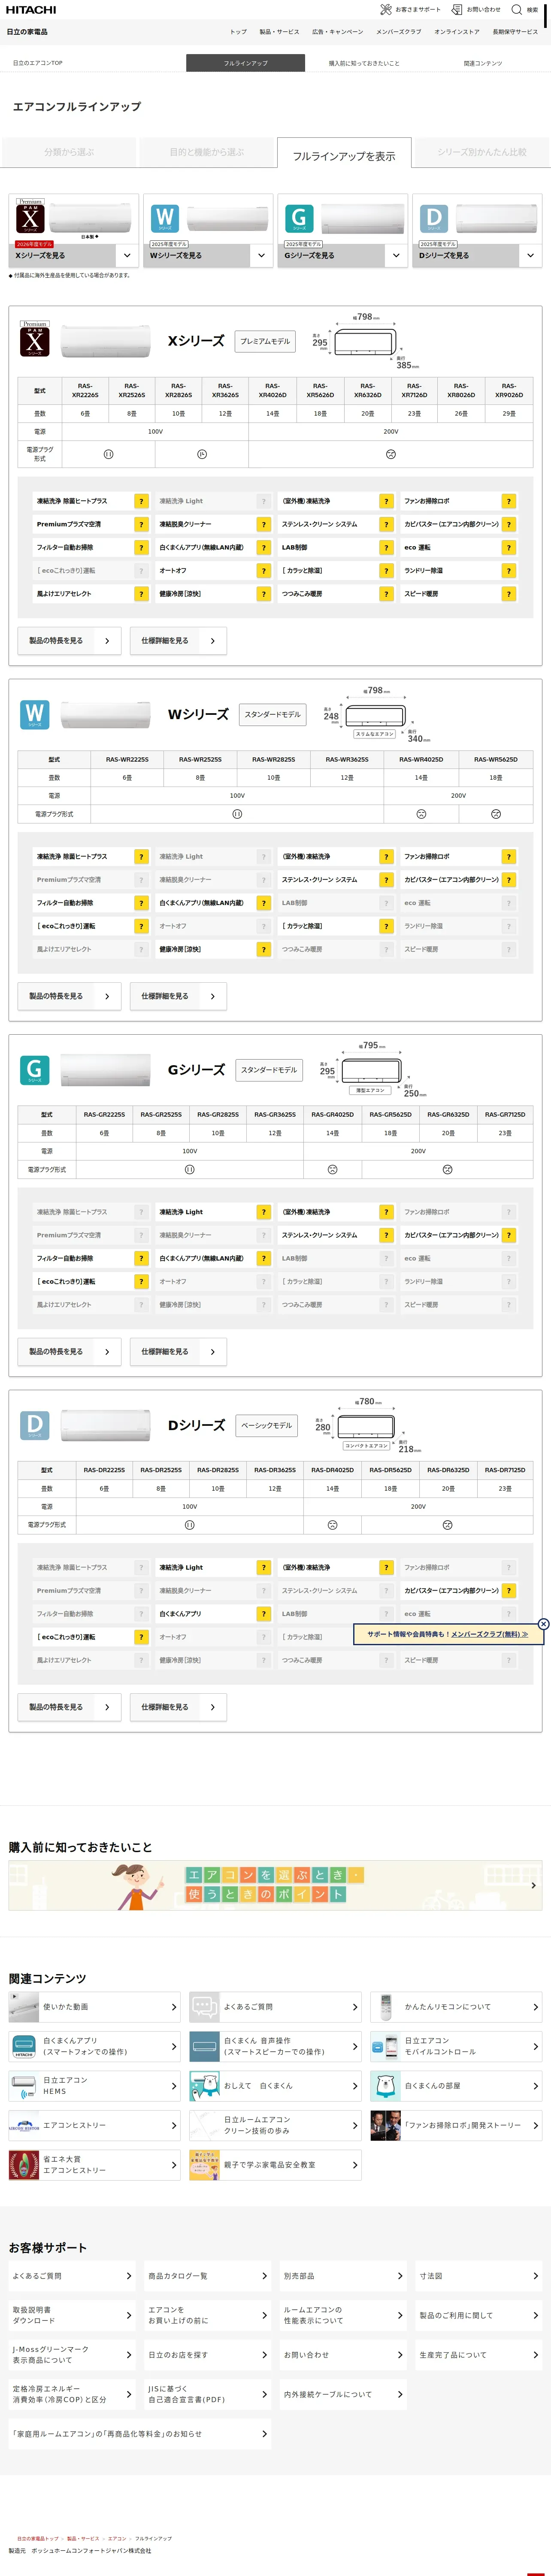
Task: Click 製品の特長を見る for Wシリーズ
Action: (69, 996)
